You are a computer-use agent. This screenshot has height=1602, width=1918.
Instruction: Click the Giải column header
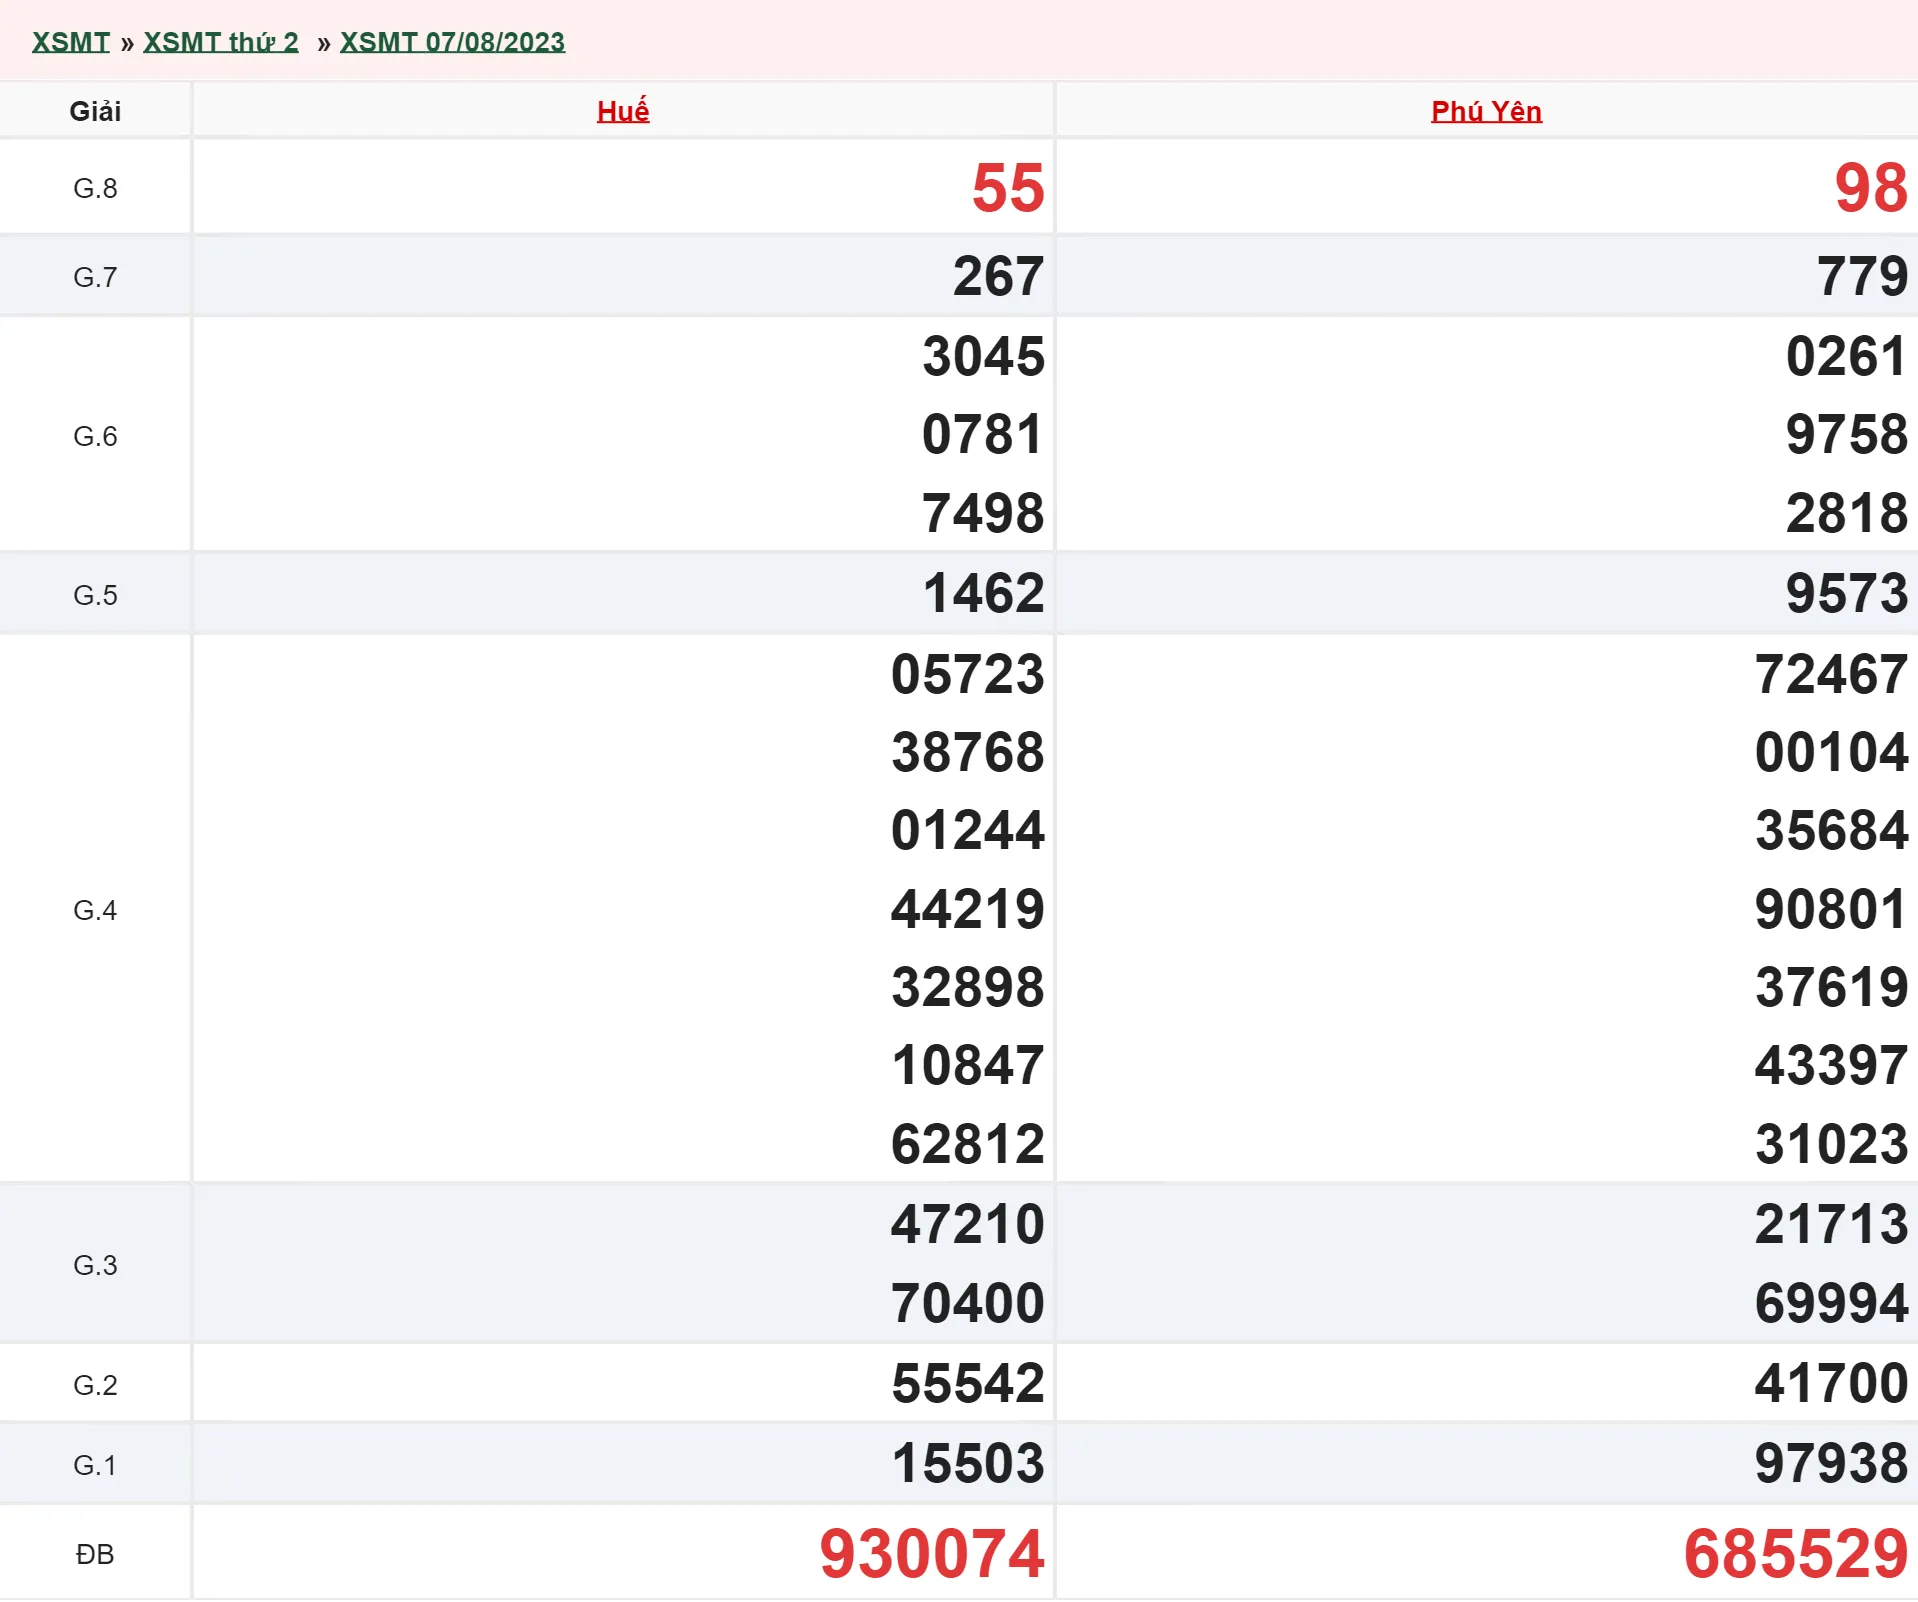[x=95, y=111]
